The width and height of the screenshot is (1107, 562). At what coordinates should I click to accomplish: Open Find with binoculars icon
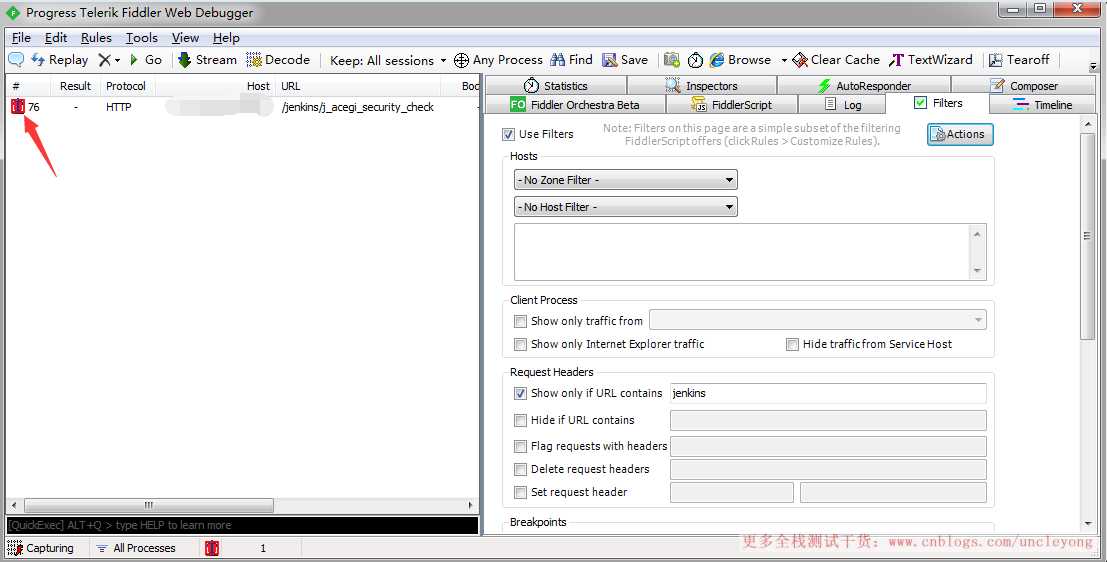click(x=572, y=60)
